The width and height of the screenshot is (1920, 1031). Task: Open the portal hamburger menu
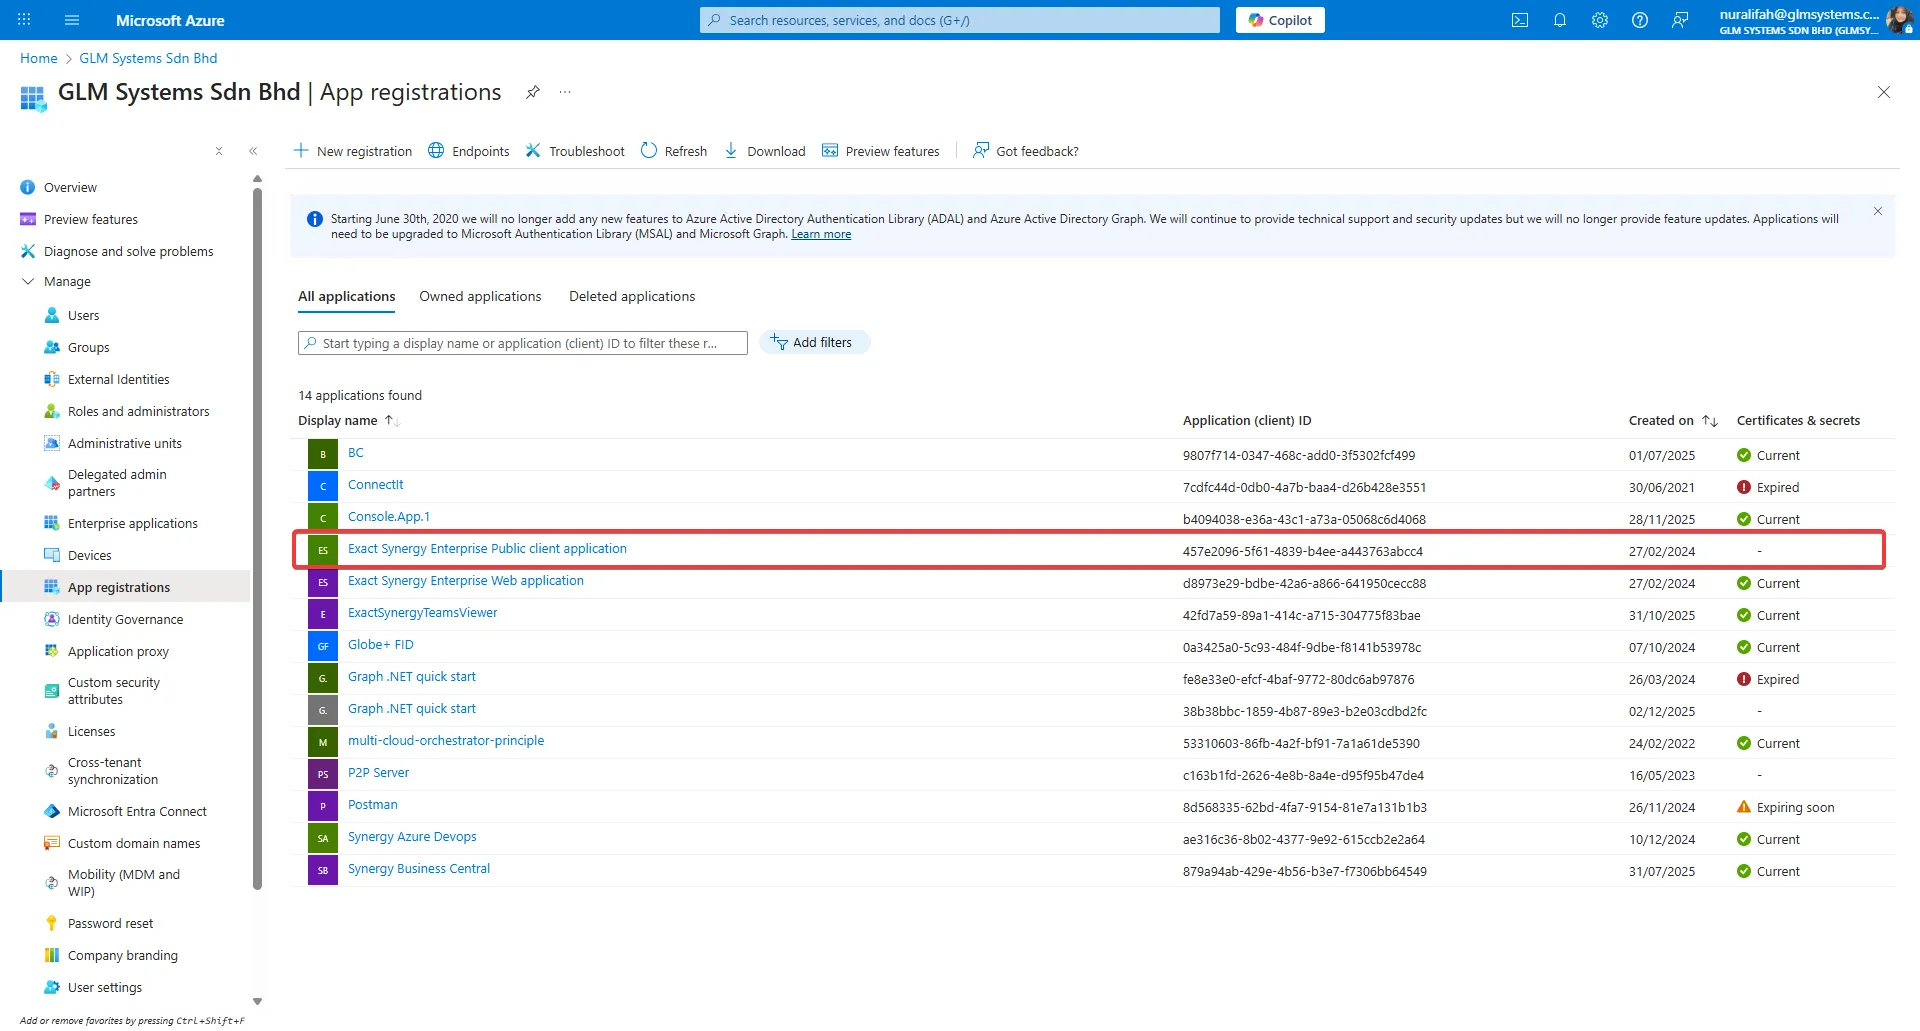(71, 20)
